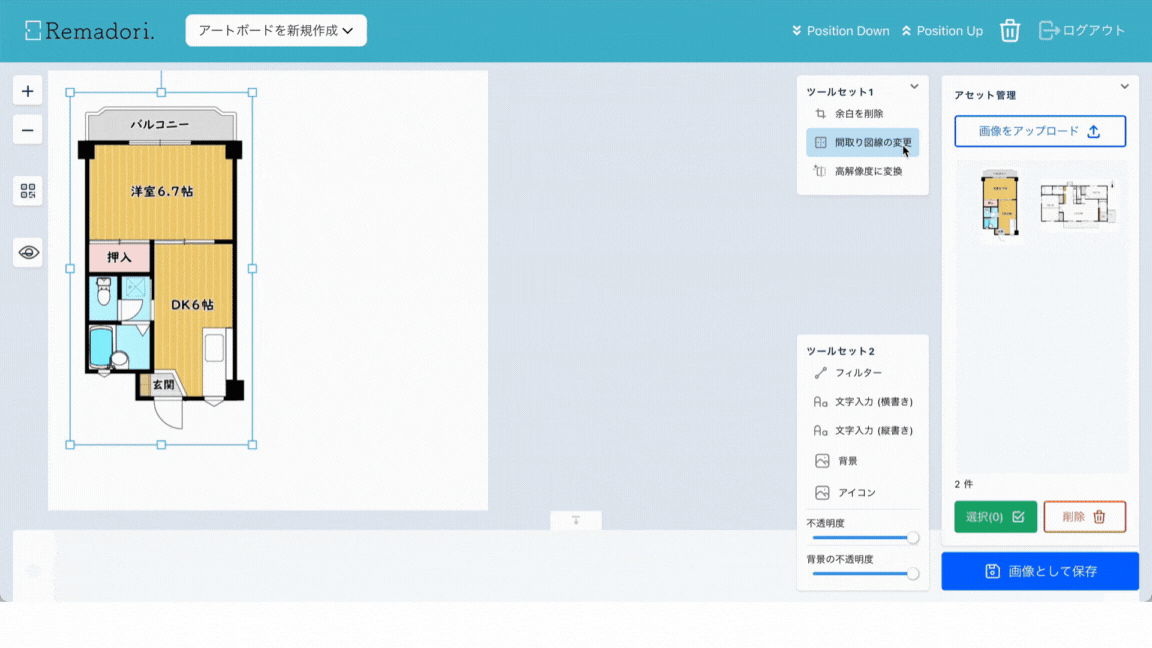Click the 画像をアップロード button
The height and width of the screenshot is (648, 1152).
tap(1040, 131)
